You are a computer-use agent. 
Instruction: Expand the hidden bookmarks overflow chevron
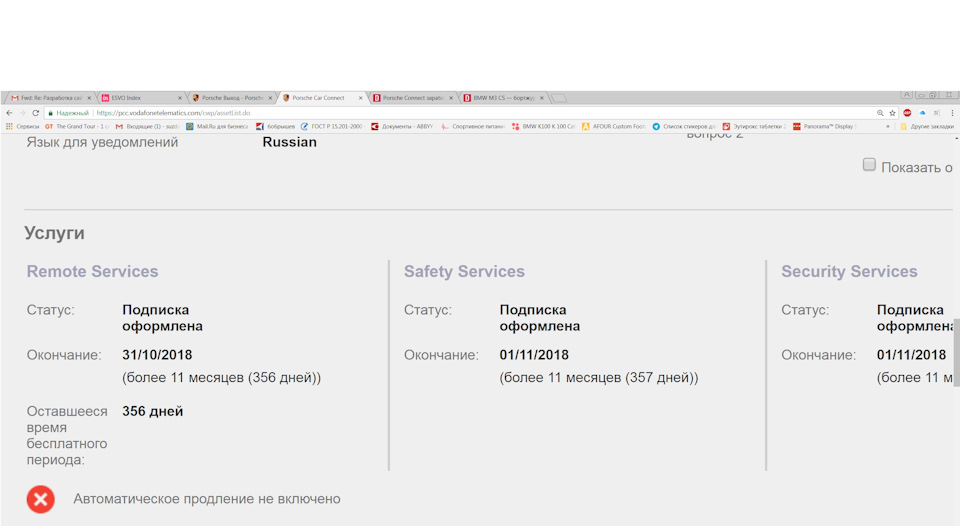(x=887, y=127)
